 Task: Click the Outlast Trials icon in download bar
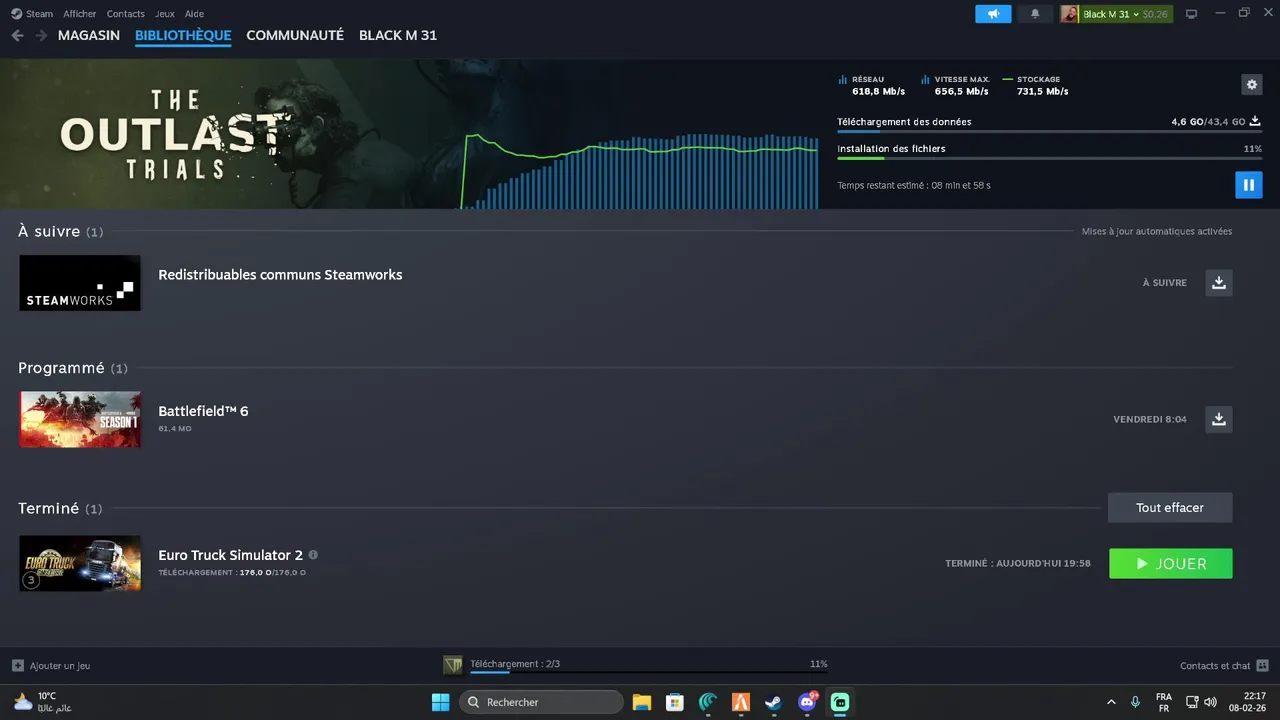[x=453, y=665]
